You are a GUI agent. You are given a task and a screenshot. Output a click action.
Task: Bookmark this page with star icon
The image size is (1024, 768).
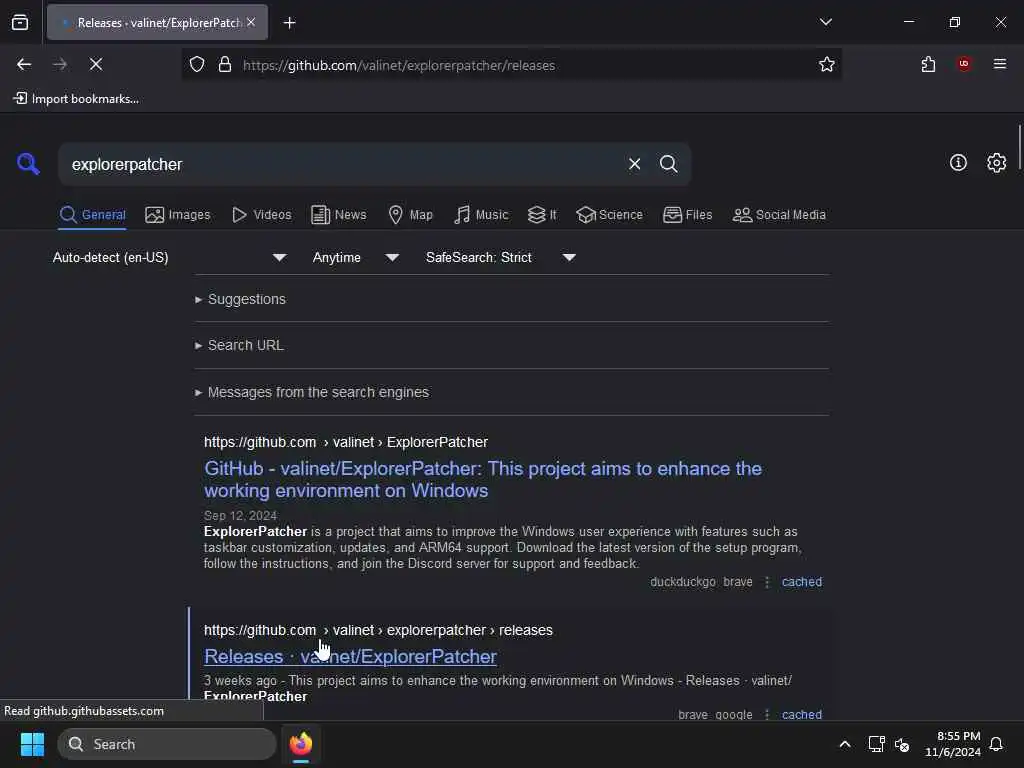(x=827, y=64)
